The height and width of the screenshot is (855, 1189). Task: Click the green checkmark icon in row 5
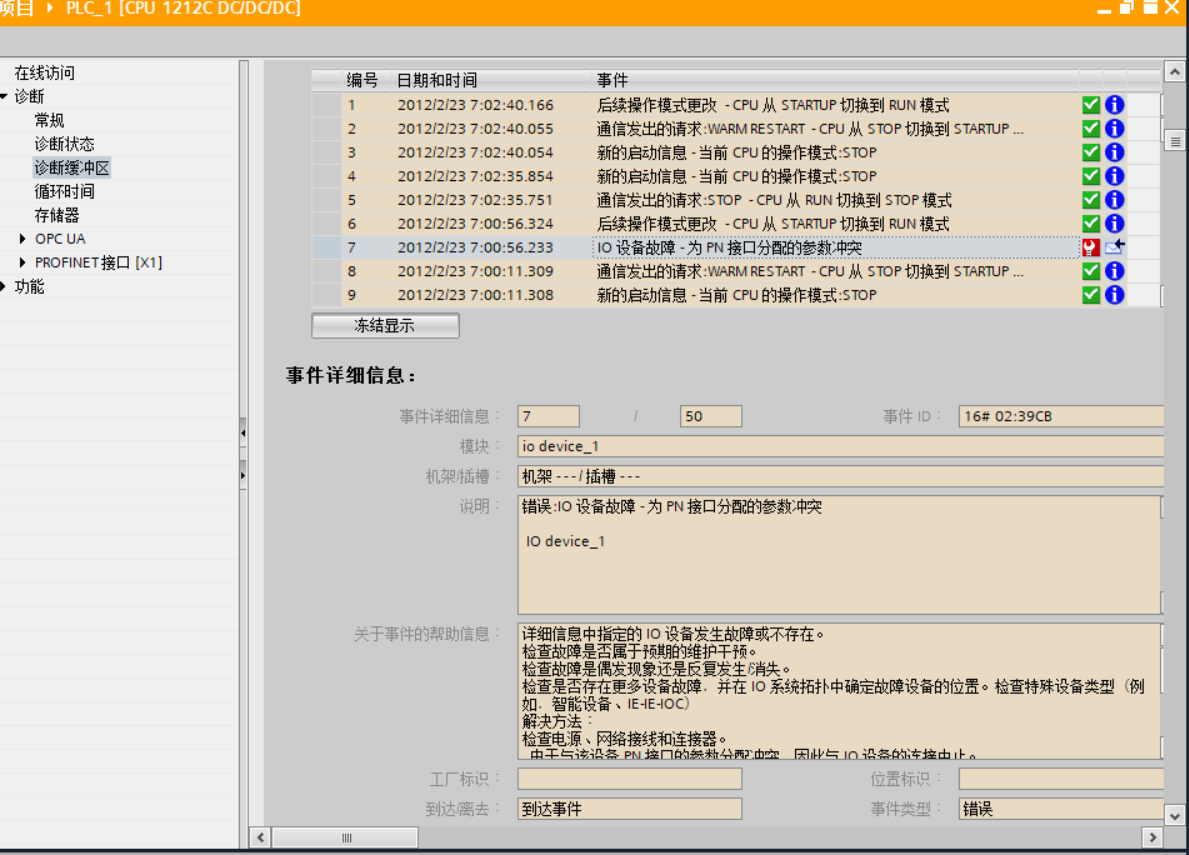tap(1091, 200)
